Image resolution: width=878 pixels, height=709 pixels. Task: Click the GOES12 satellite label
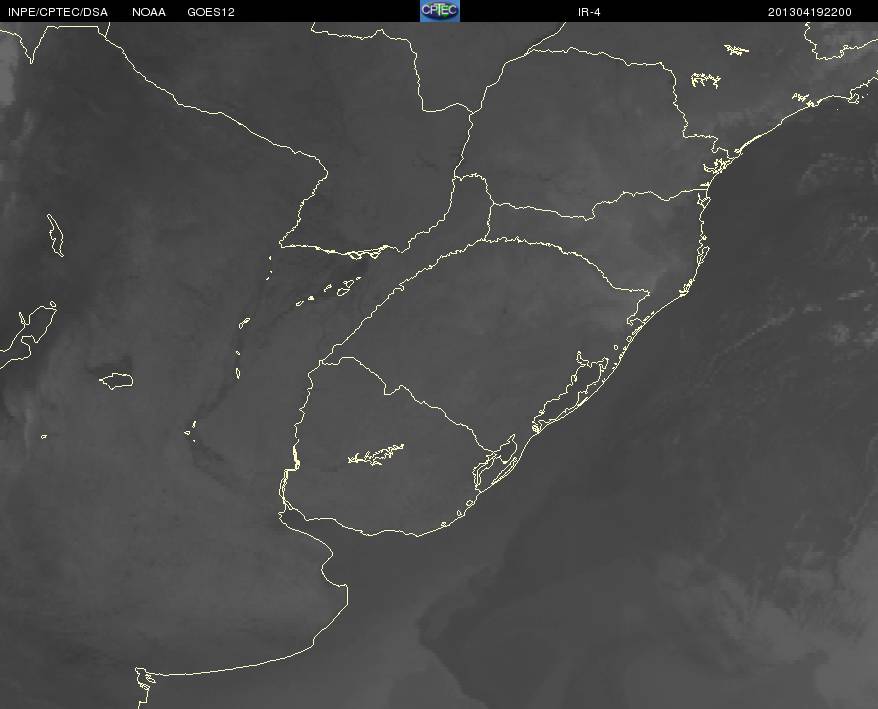(x=211, y=12)
